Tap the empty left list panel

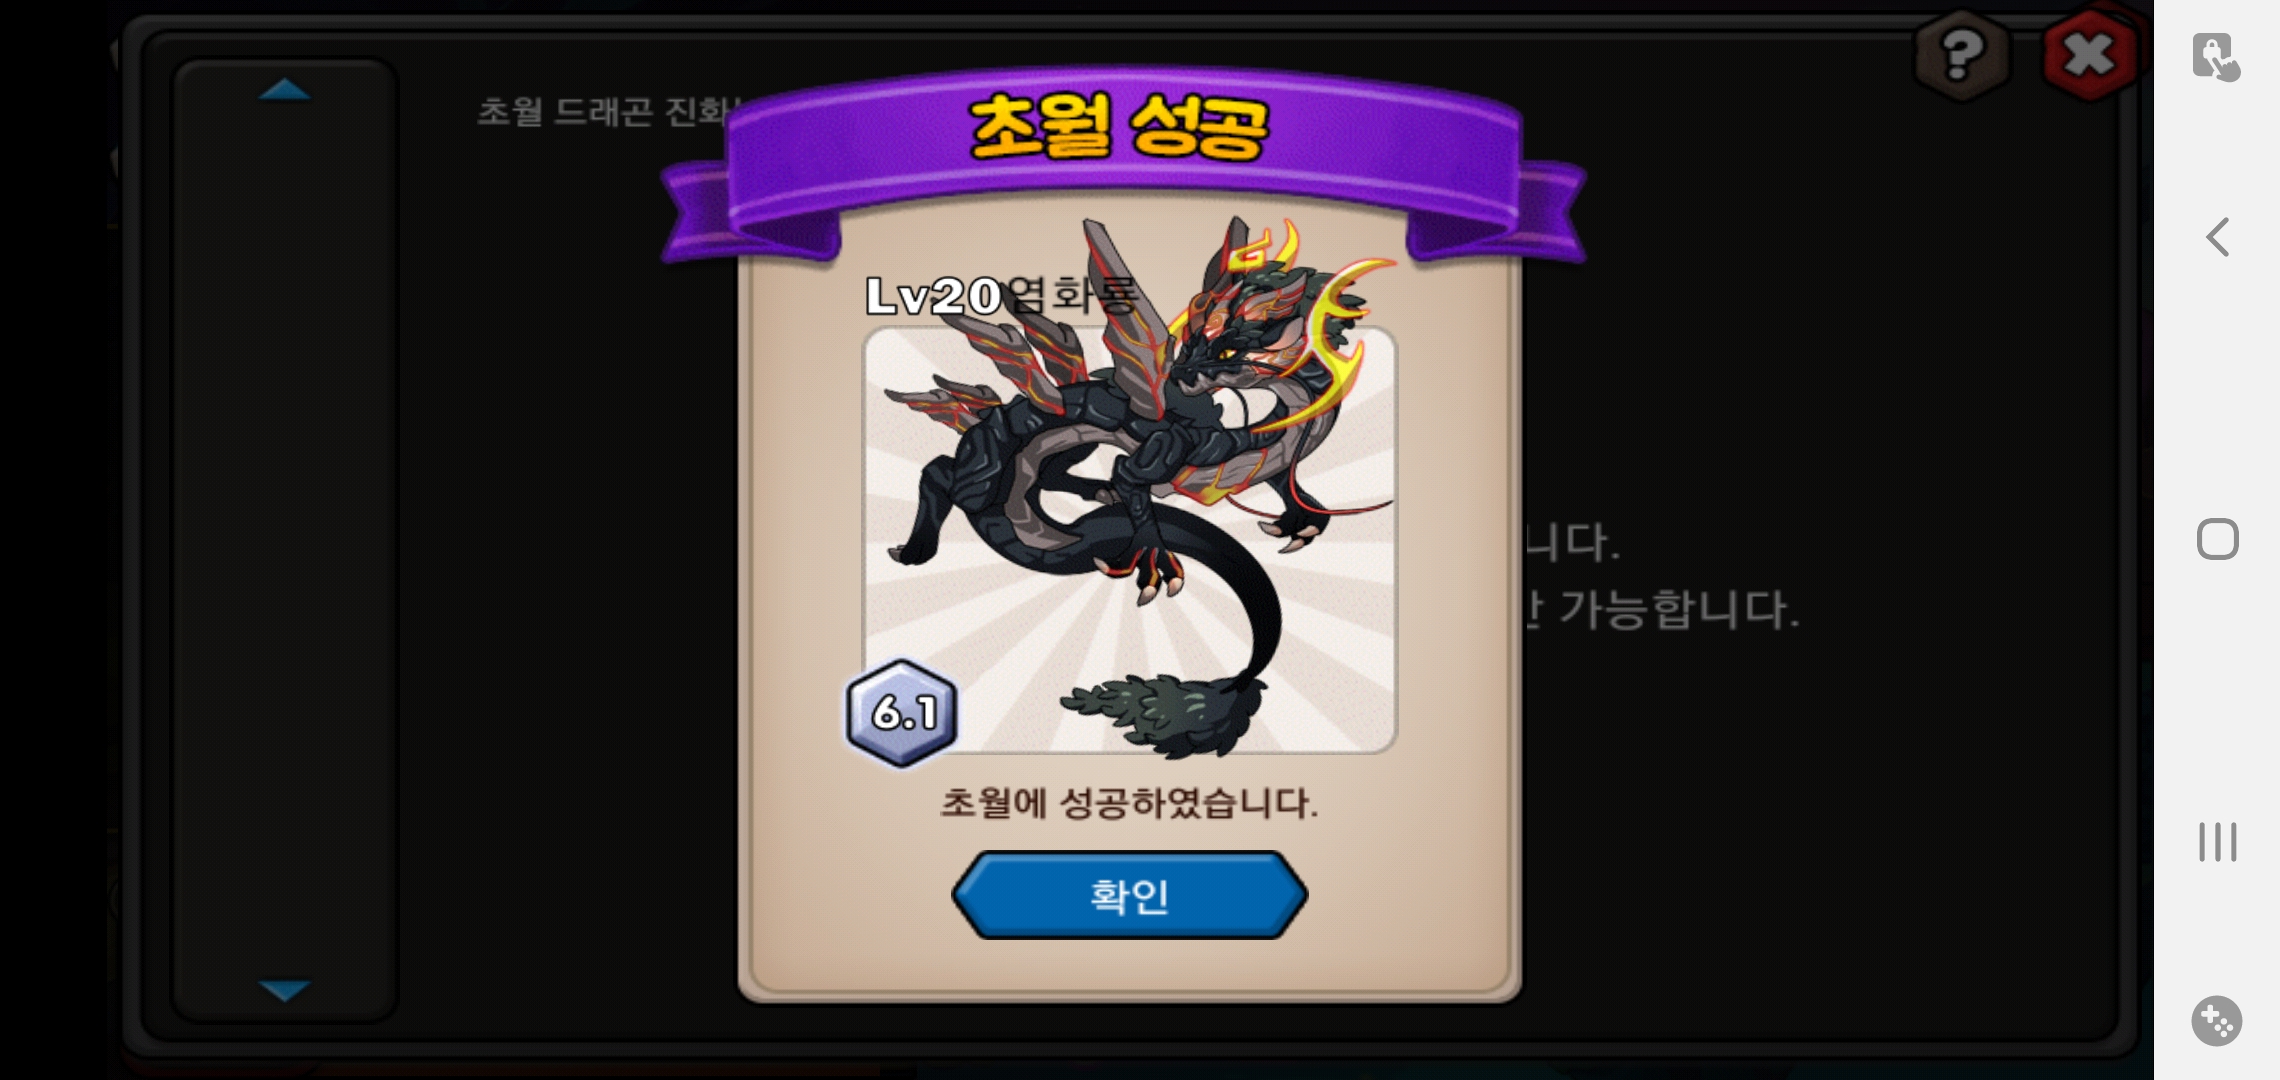click(285, 540)
